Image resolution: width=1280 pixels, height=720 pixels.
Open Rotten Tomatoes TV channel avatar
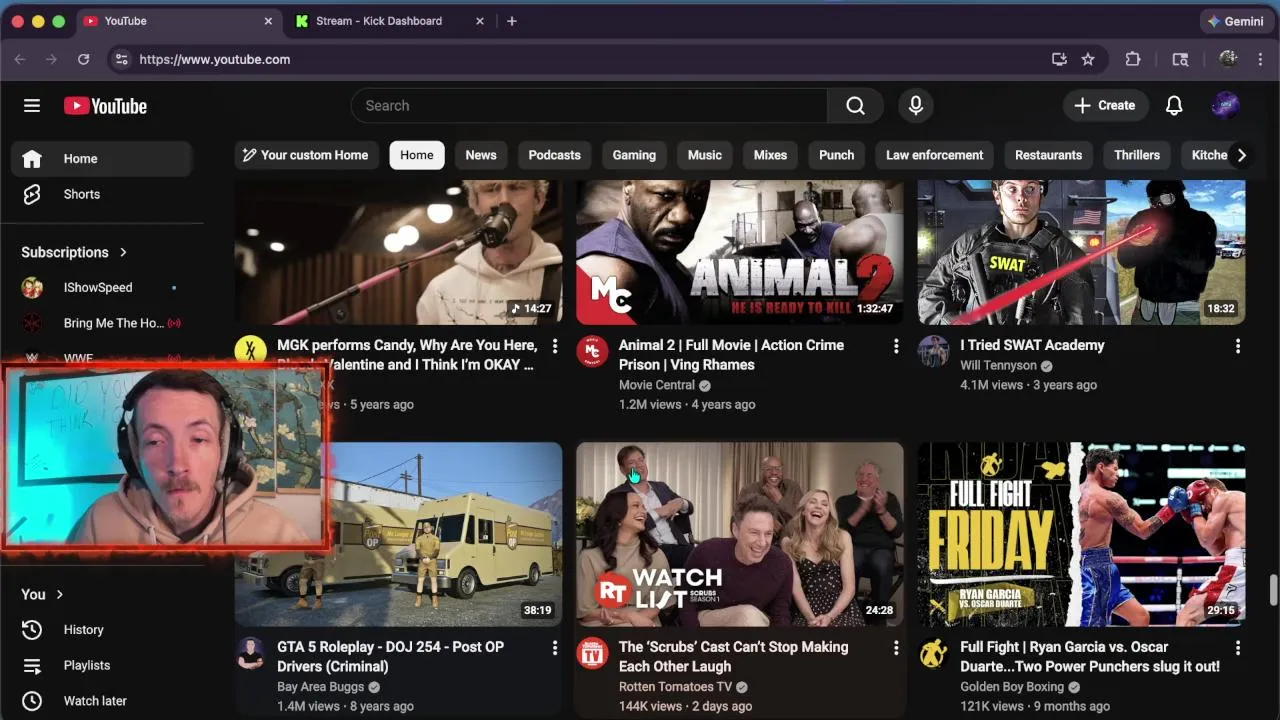(592, 654)
